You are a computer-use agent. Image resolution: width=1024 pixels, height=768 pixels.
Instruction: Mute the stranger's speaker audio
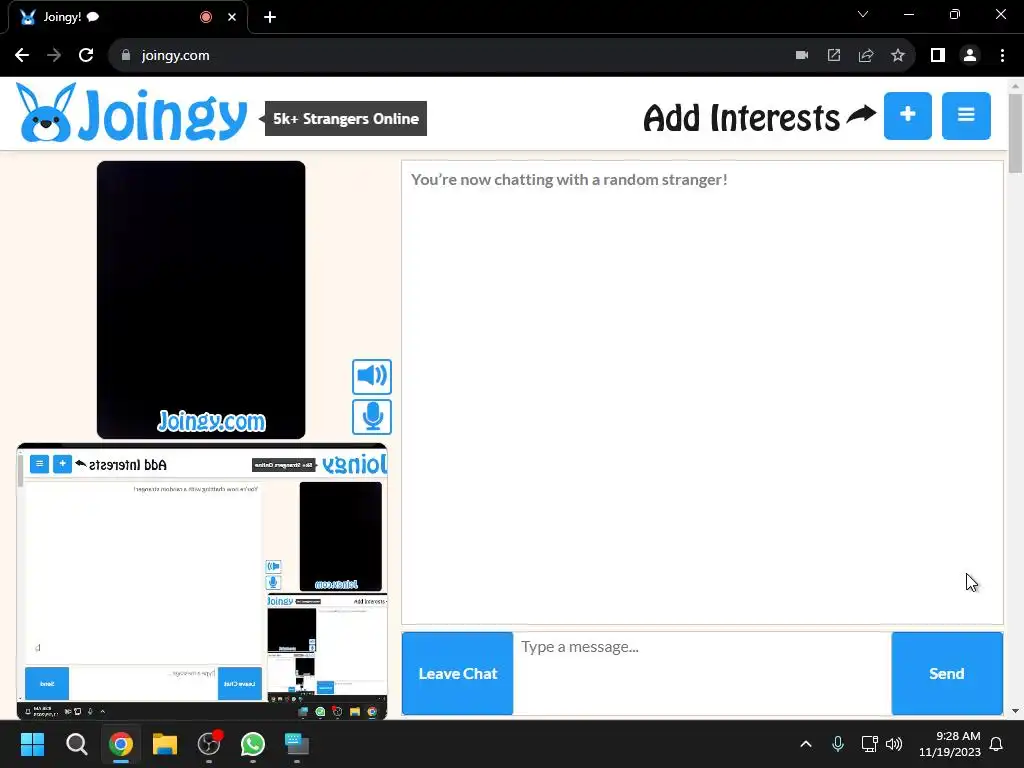(x=372, y=376)
